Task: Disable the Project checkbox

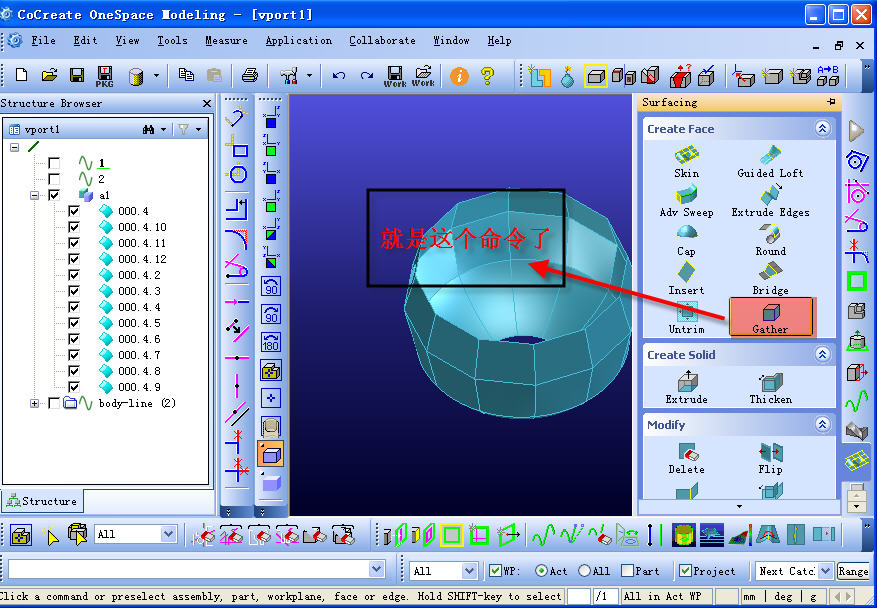Action: [x=685, y=571]
